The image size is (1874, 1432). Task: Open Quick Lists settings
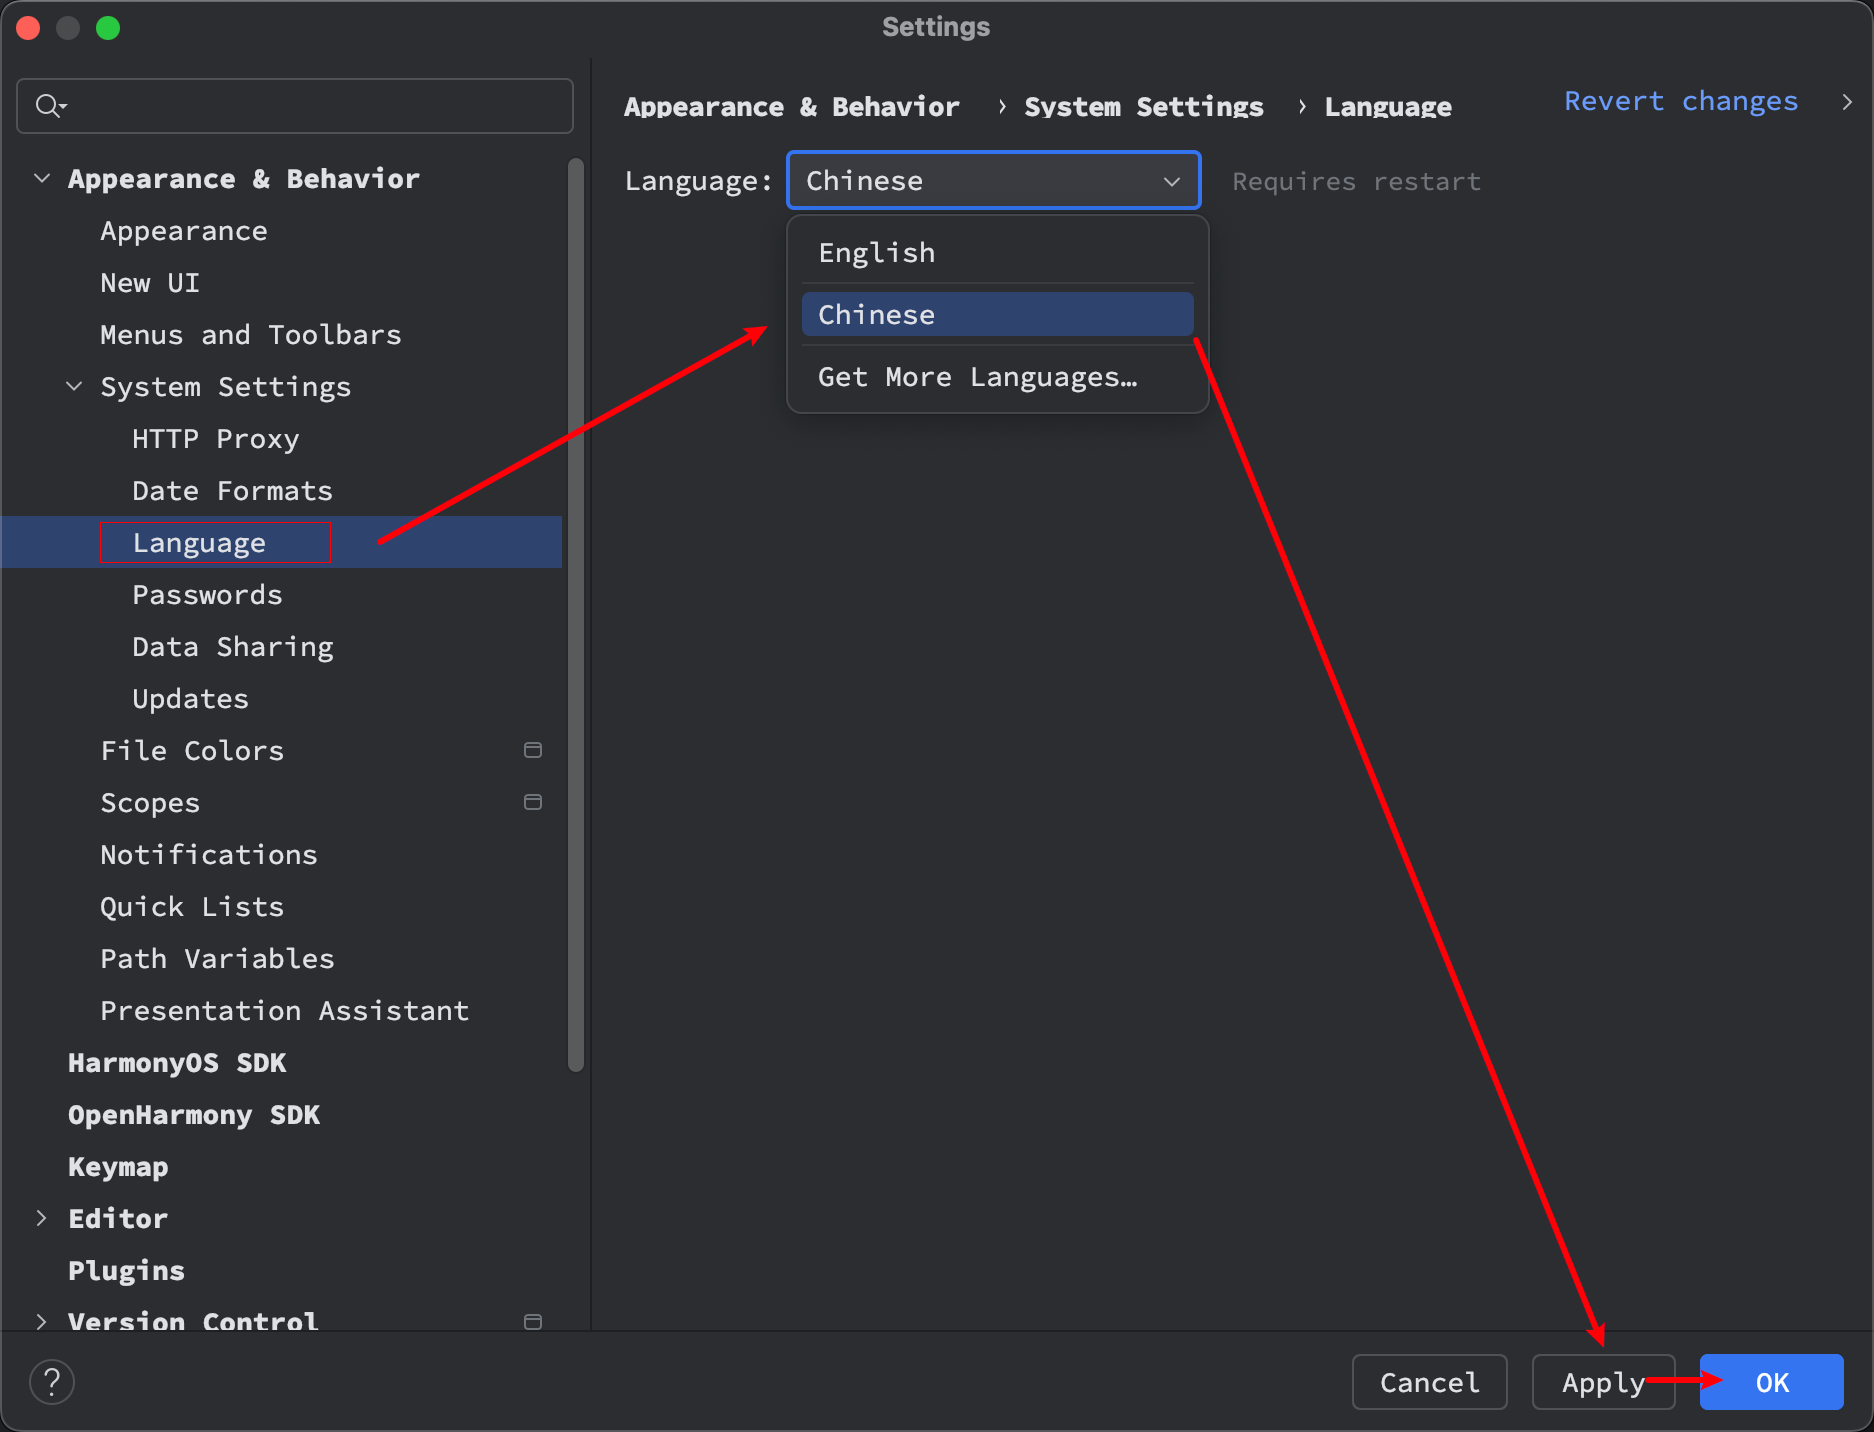pyautogui.click(x=192, y=907)
